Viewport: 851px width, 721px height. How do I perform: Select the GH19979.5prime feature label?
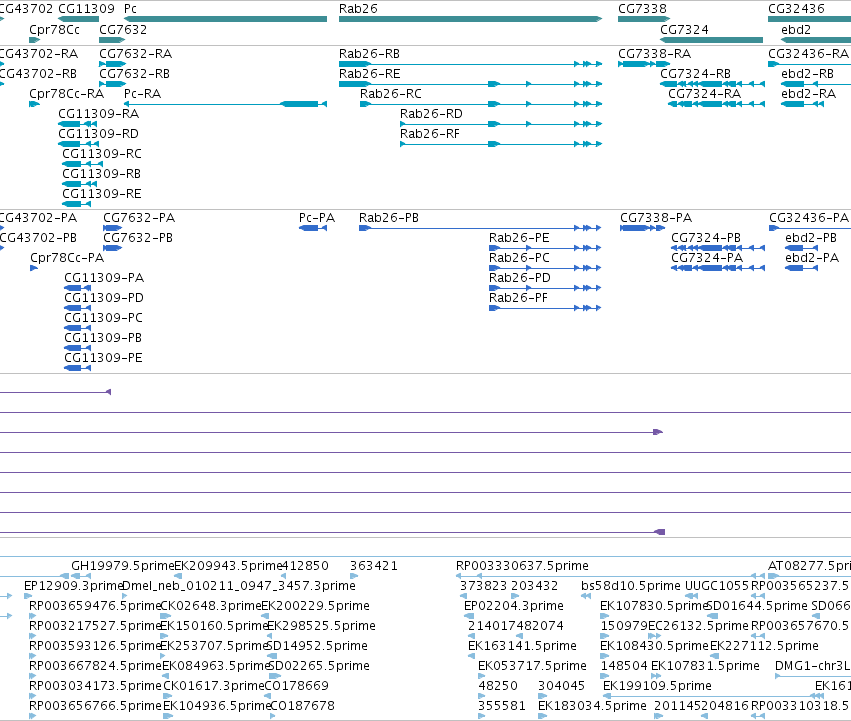coord(123,566)
